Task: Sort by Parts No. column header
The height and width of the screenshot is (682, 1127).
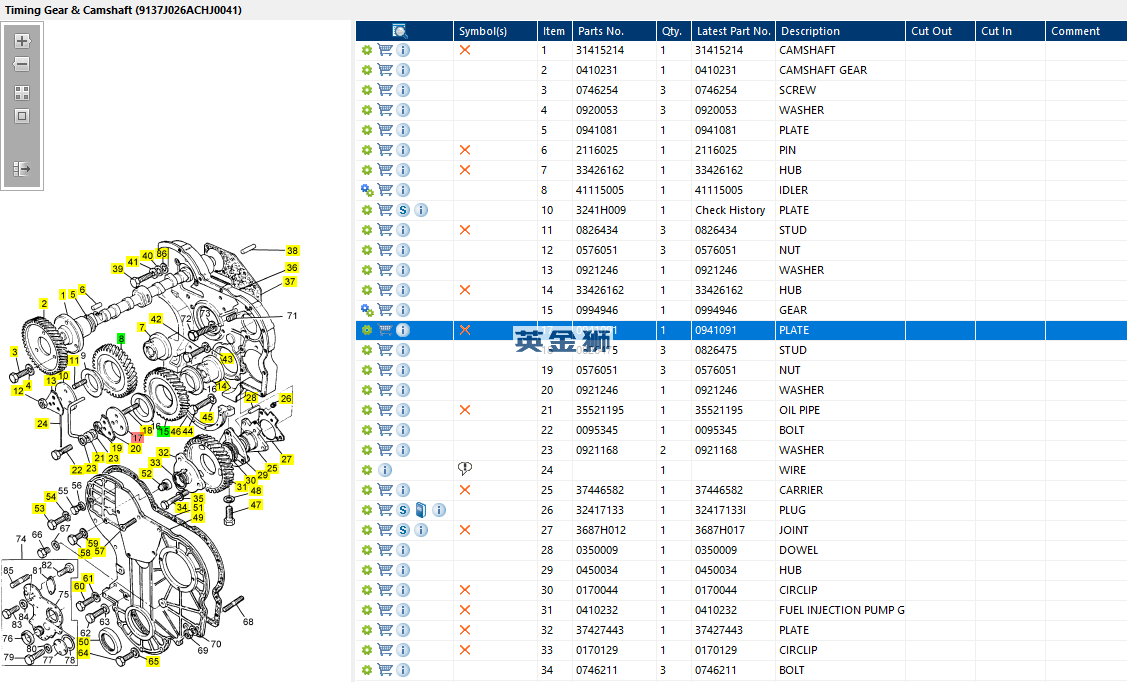Action: pyautogui.click(x=614, y=31)
